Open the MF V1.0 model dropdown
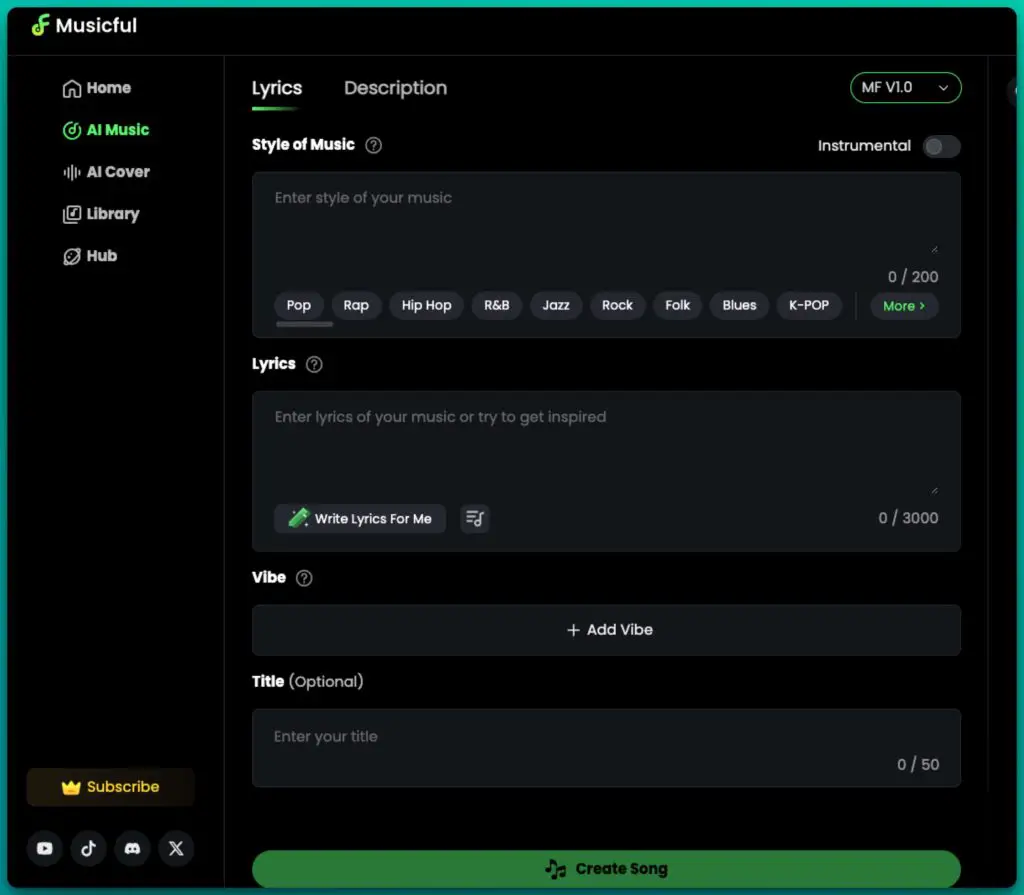The height and width of the screenshot is (895, 1024). [905, 88]
